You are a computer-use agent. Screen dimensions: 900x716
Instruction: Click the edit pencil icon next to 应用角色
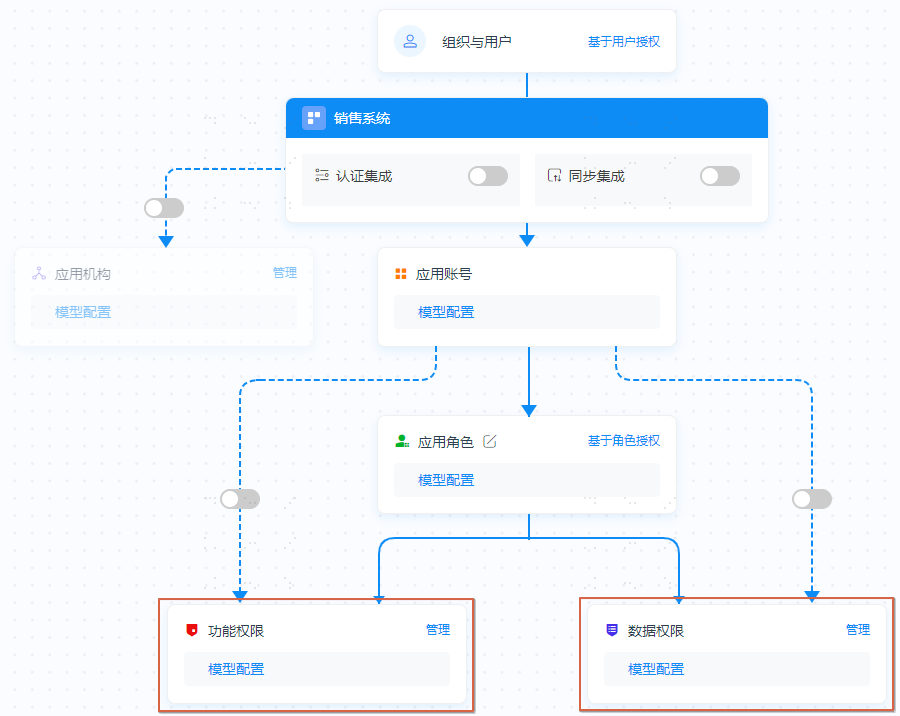click(x=490, y=442)
